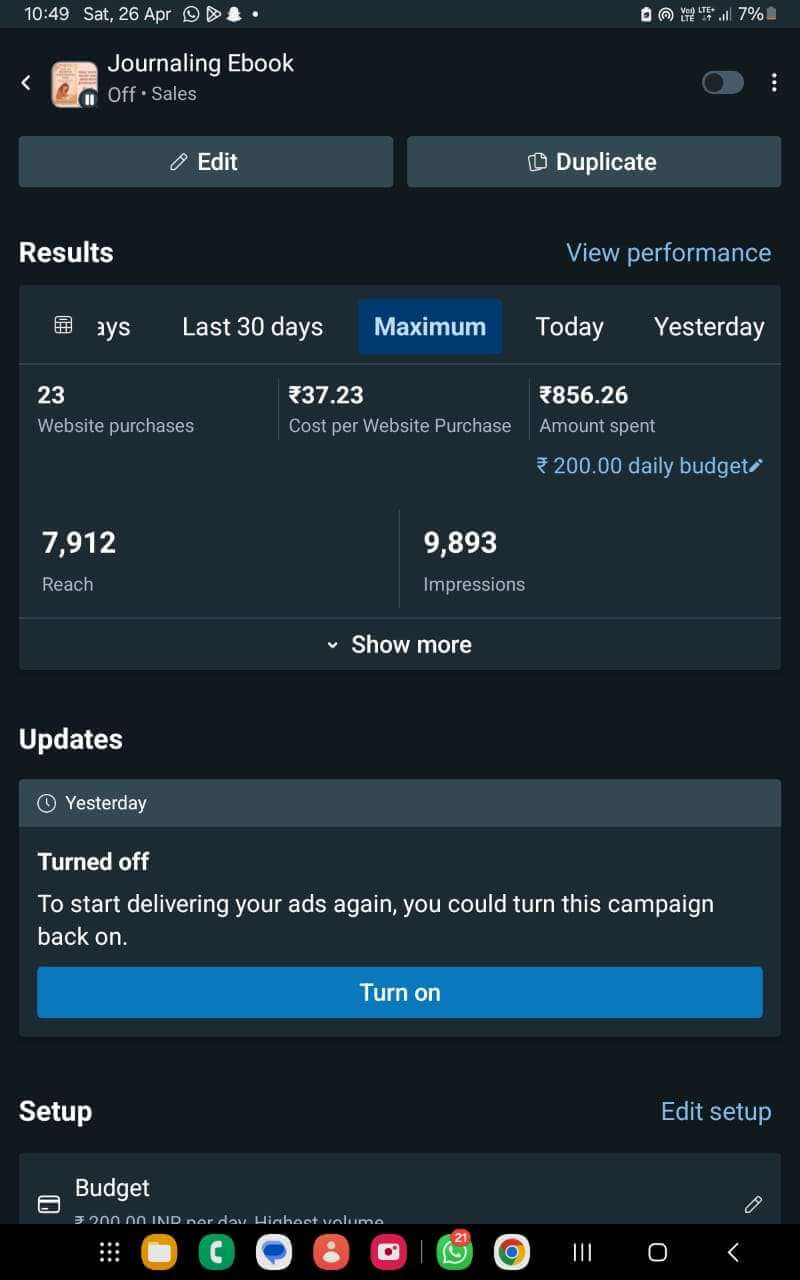Select the Maximum tab
This screenshot has height=1280, width=800.
(430, 326)
